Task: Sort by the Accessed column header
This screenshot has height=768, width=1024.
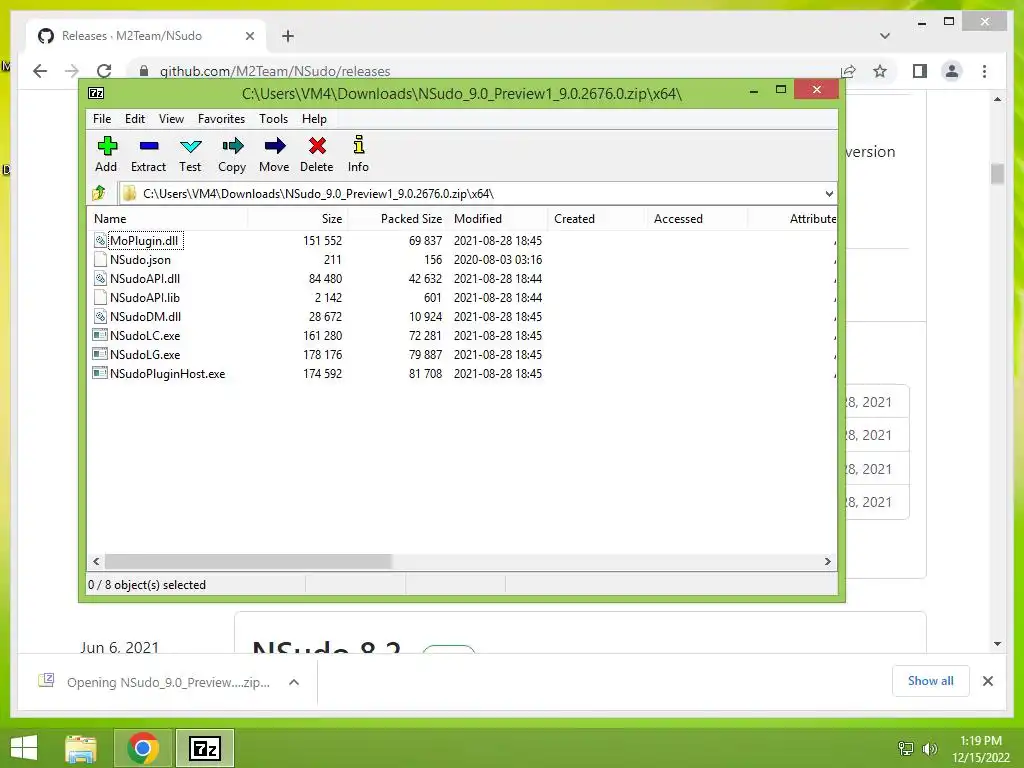Action: (697, 219)
